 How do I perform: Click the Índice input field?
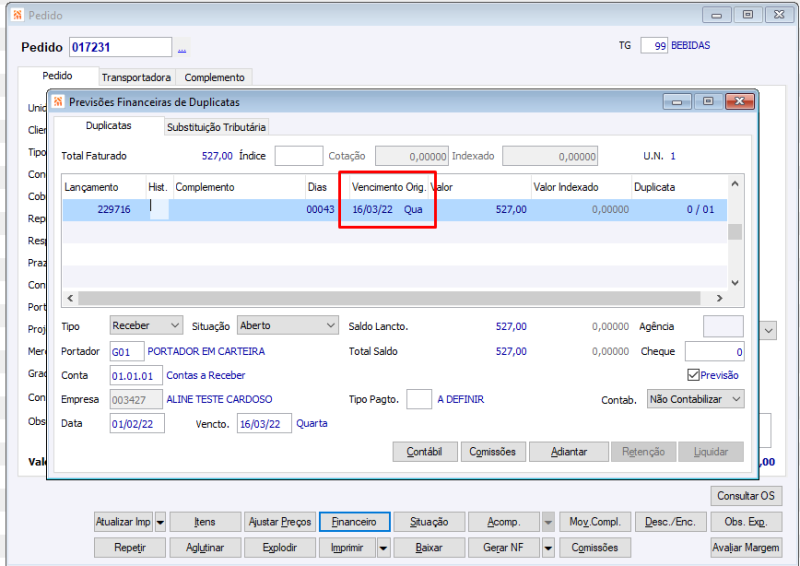pyautogui.click(x=299, y=156)
